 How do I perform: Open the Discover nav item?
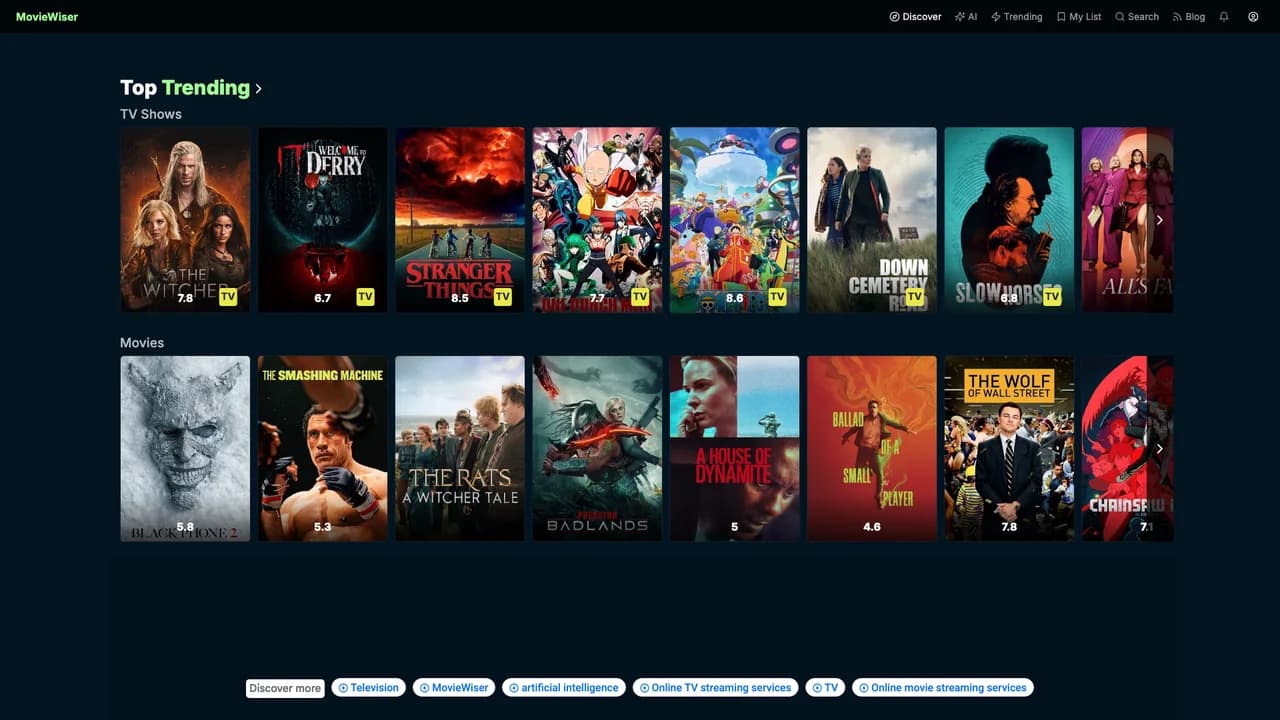tap(915, 17)
